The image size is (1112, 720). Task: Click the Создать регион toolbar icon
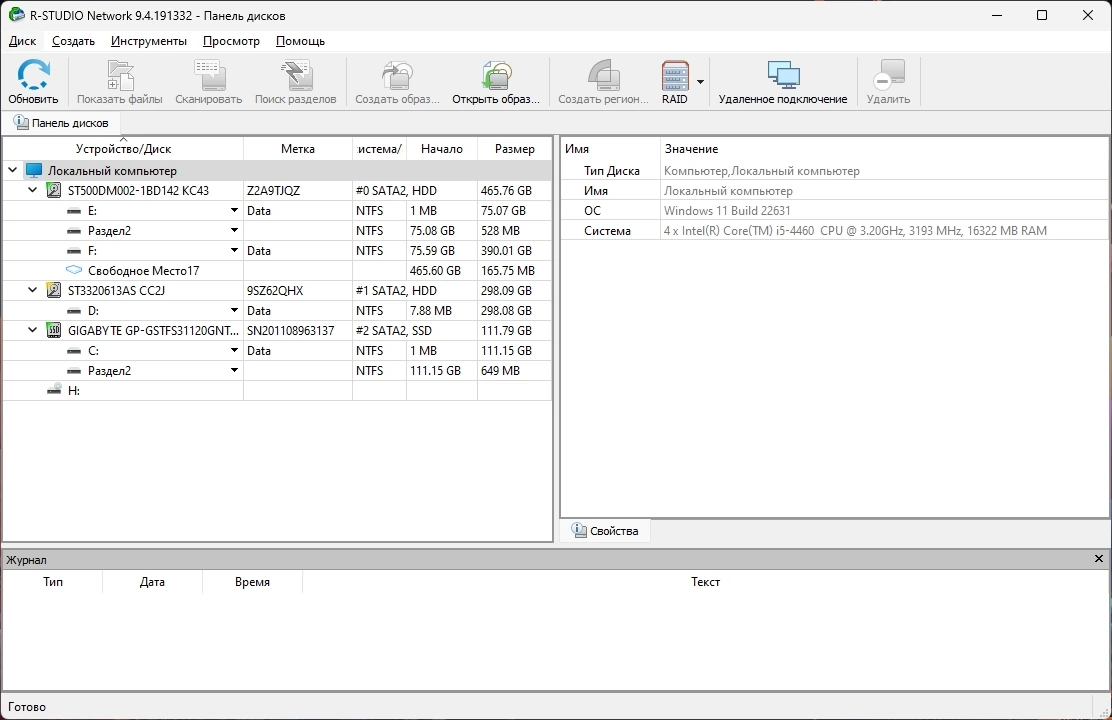point(604,74)
